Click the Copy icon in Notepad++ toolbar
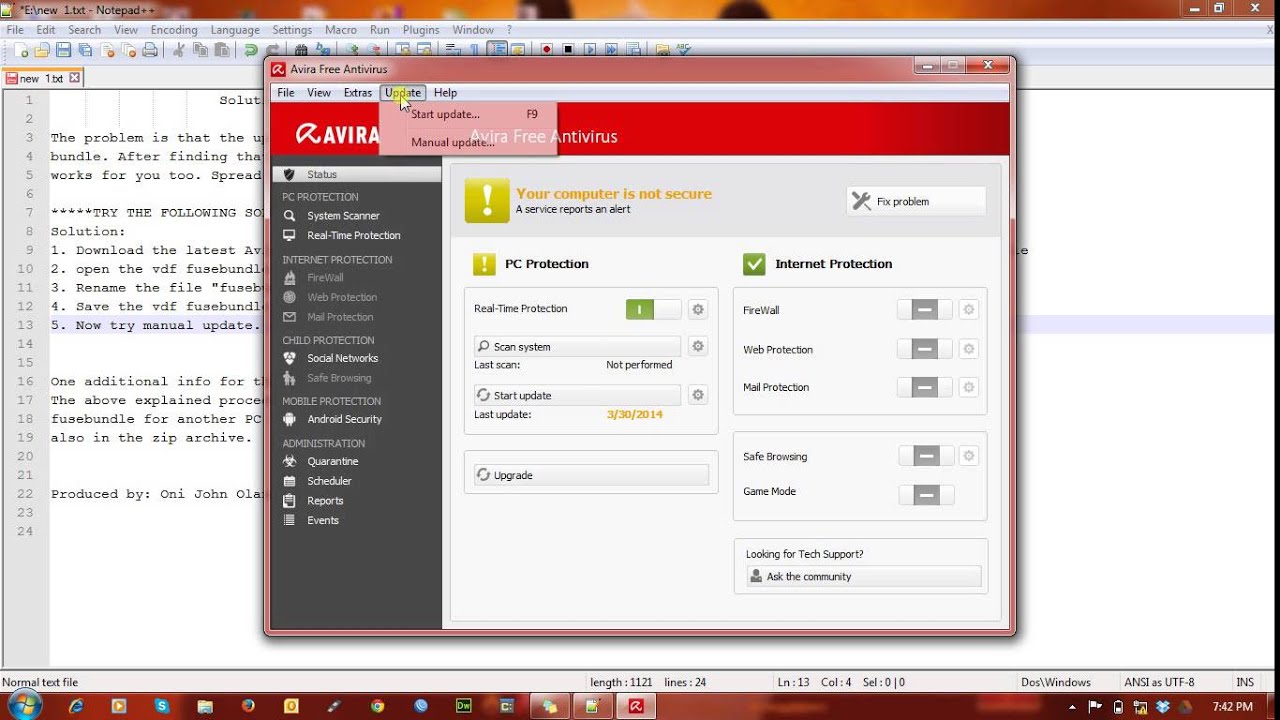Image resolution: width=1280 pixels, height=720 pixels. (x=201, y=49)
